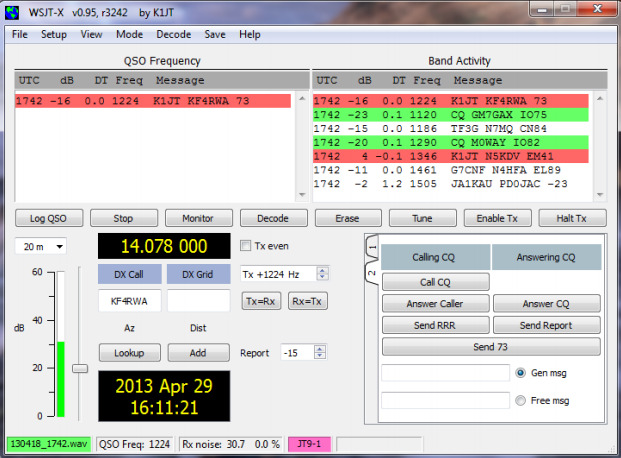Select the CQ M0WAY IO82 decode row
621x458 pixels.
(x=451, y=142)
